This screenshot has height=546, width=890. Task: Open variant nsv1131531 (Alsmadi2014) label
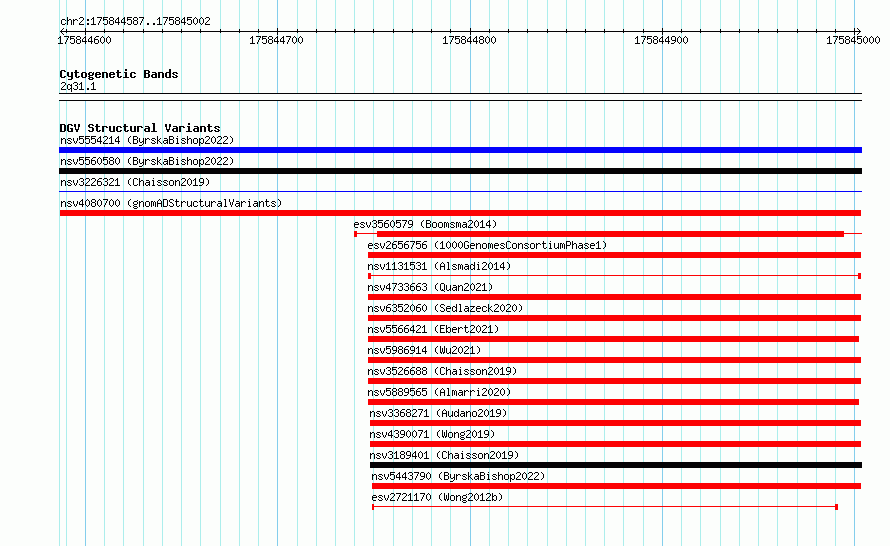(439, 266)
